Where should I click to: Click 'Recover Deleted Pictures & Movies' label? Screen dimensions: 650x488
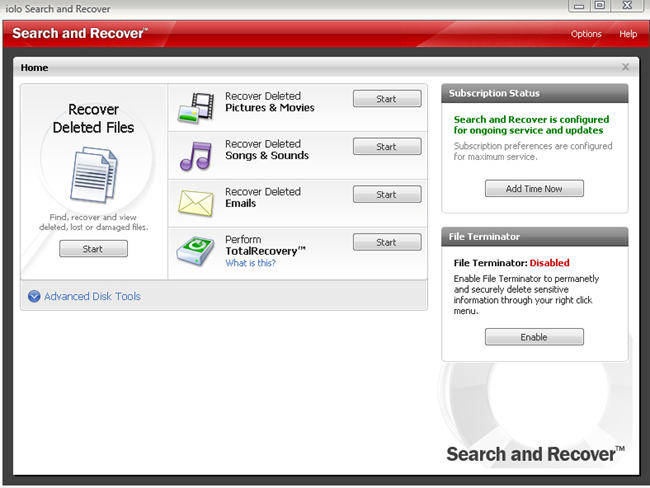click(x=270, y=102)
